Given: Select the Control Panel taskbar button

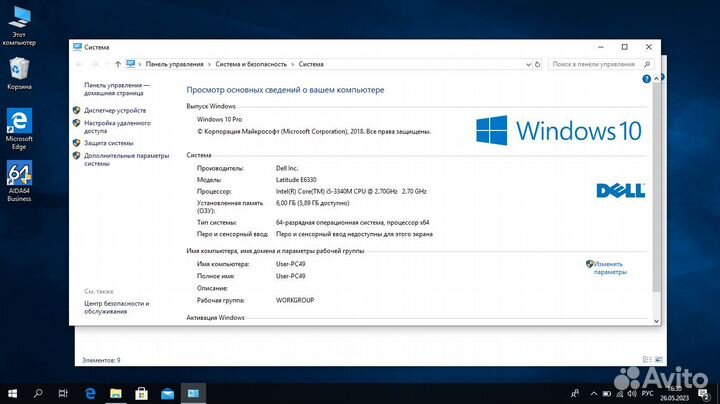Looking at the screenshot, I should point(193,393).
